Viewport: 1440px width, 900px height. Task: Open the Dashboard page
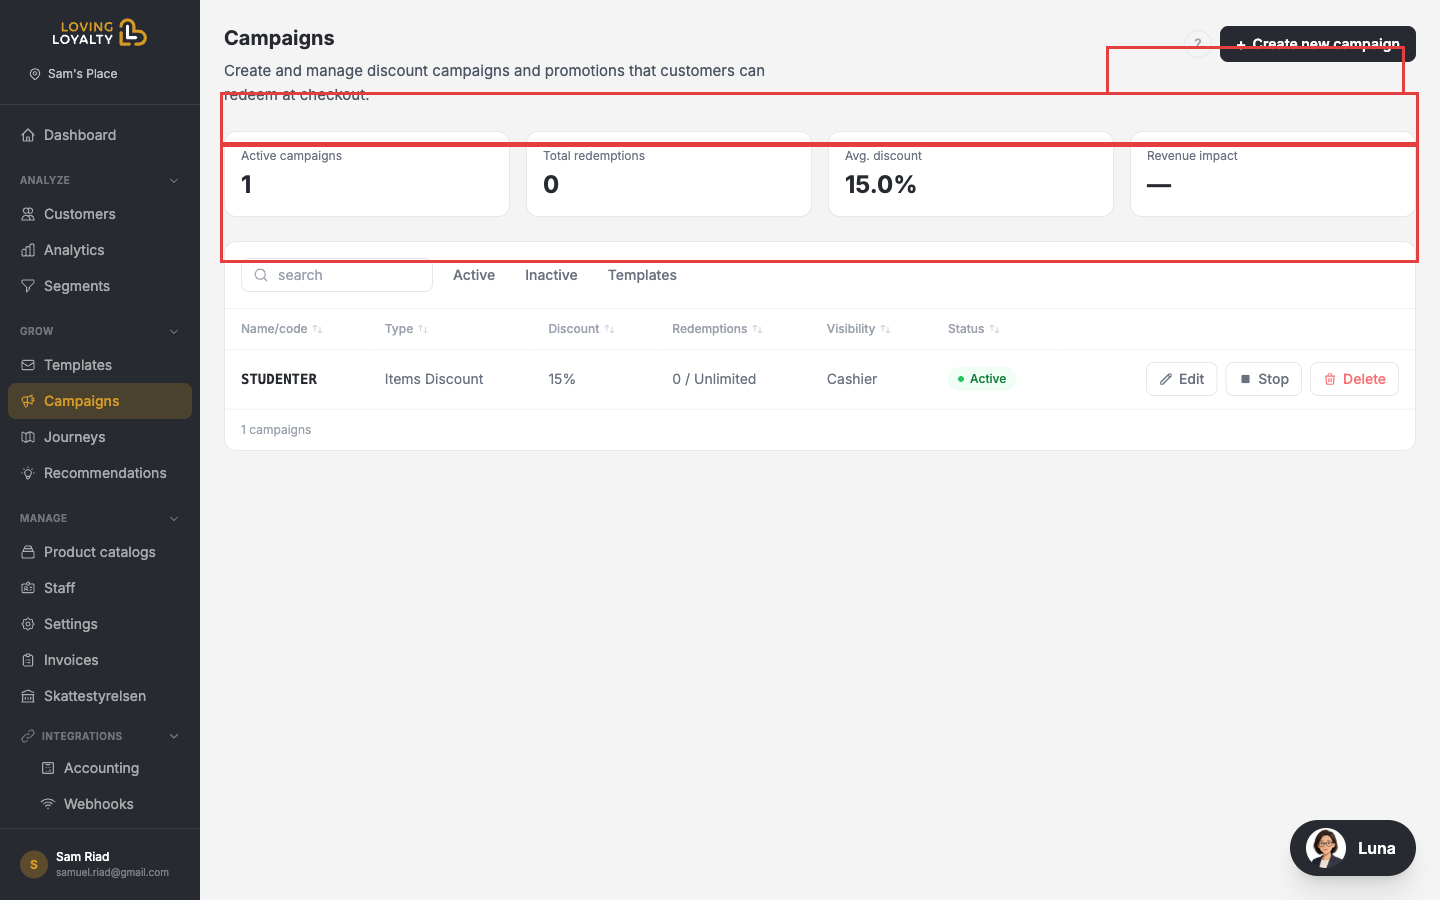[x=100, y=135]
